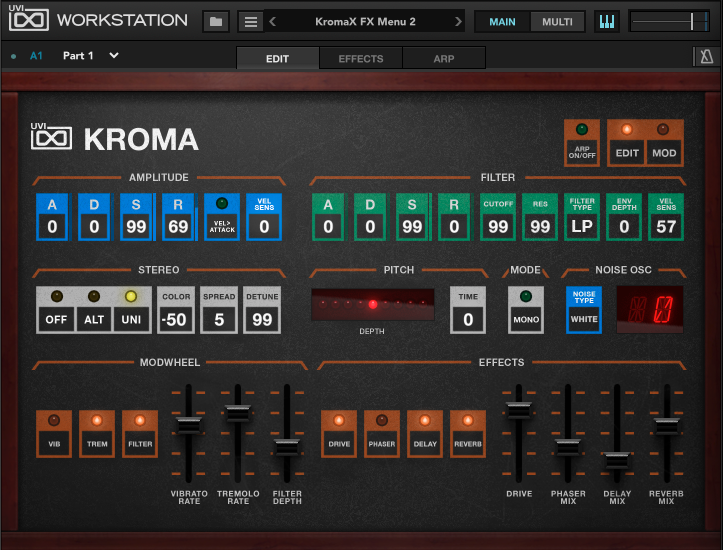The width and height of the screenshot is (723, 550).
Task: Toggle the VEL>ATTACK switch
Action: pos(222,217)
